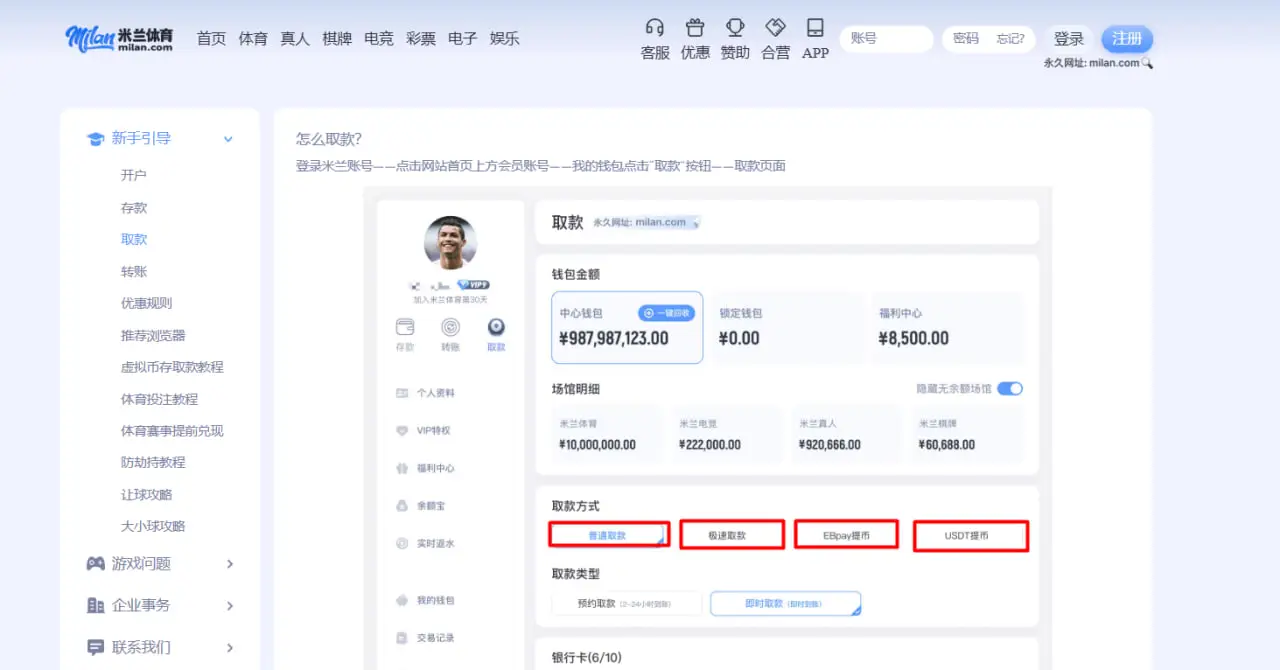1280x670 pixels.
Task: Select the 存款 deposit wallet icon
Action: (404, 330)
